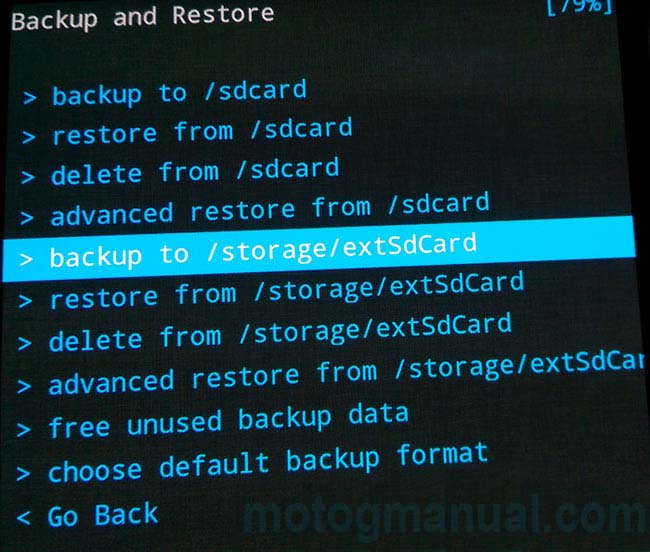Image resolution: width=650 pixels, height=552 pixels.
Task: Choose delete from /sdcard option
Action: point(195,172)
